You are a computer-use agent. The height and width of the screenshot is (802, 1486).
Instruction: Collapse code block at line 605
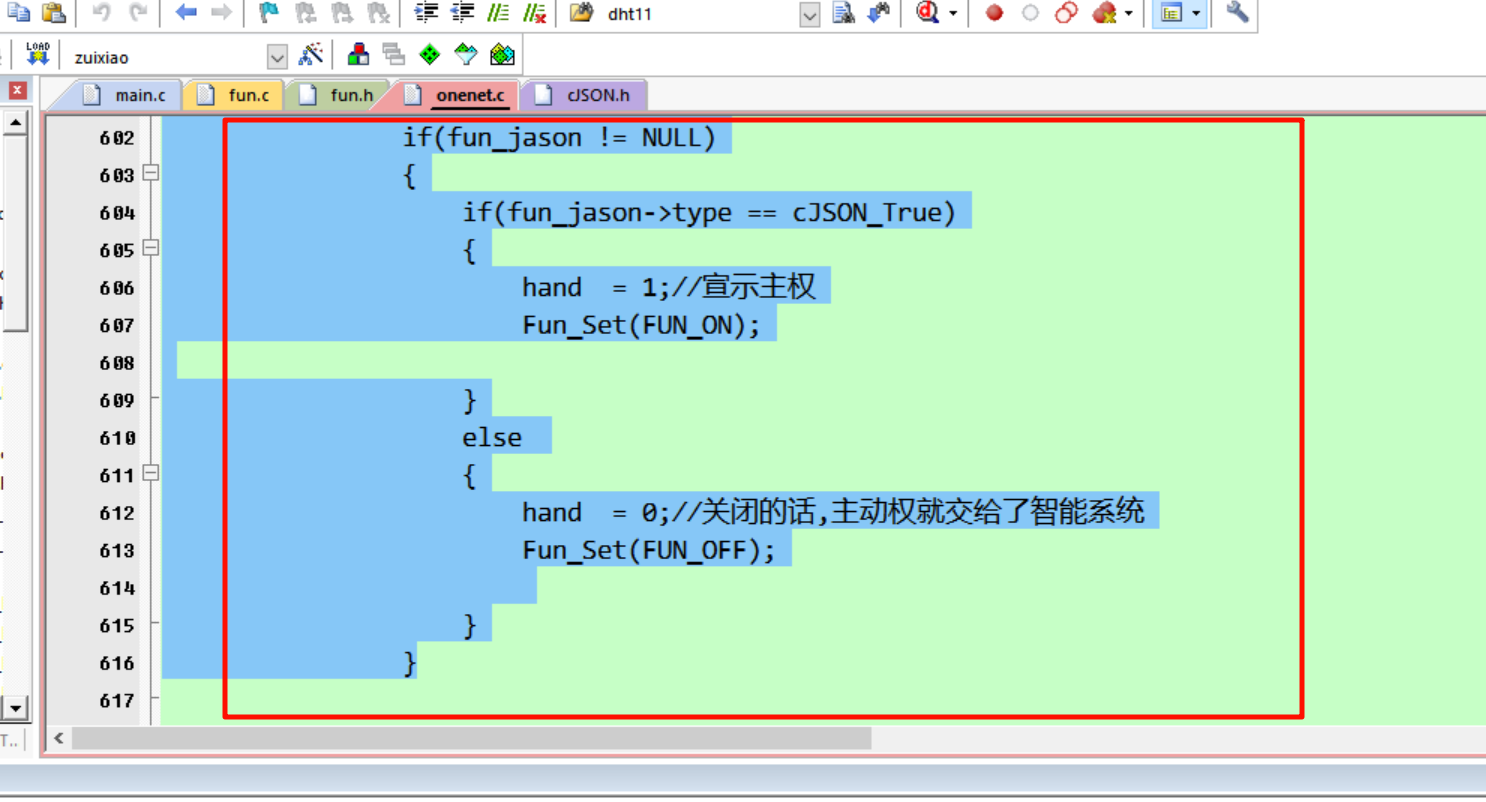(150, 248)
